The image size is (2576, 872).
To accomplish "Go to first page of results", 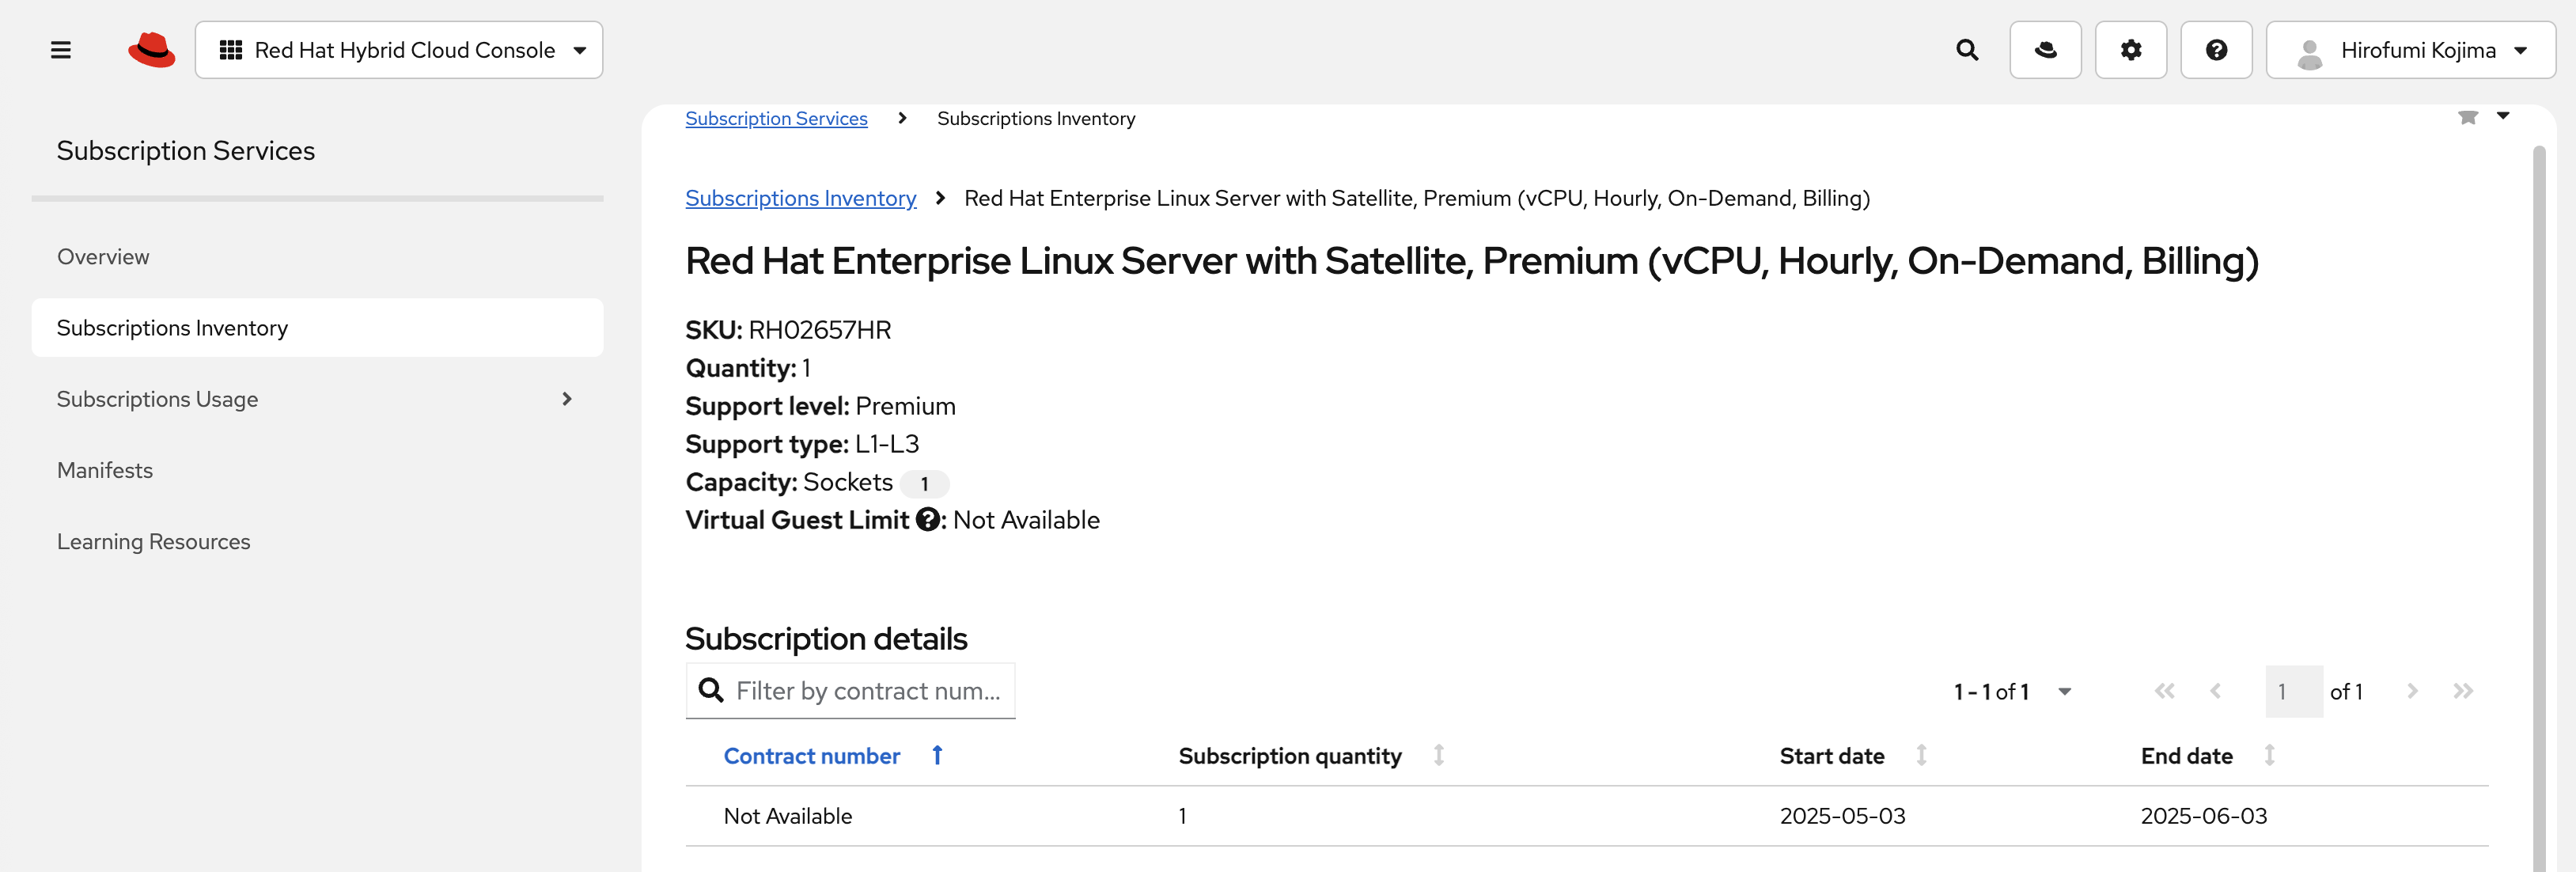I will [2164, 692].
